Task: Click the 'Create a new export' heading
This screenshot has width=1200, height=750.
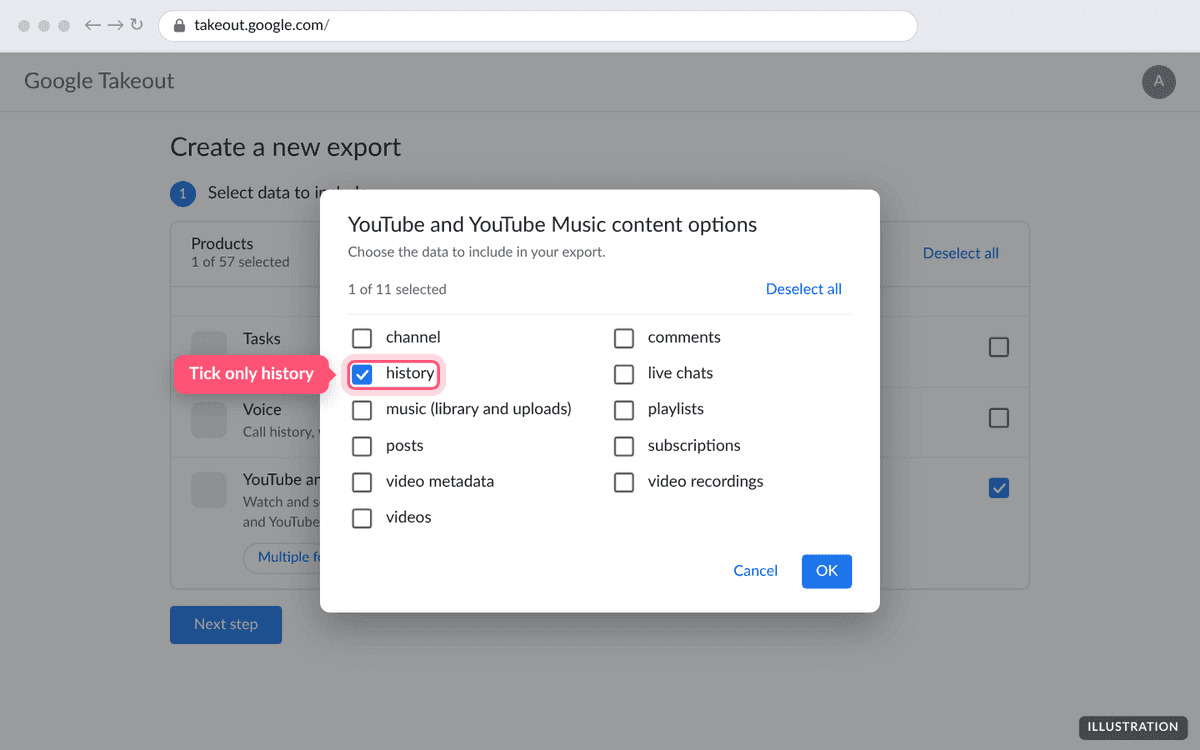Action: point(286,147)
